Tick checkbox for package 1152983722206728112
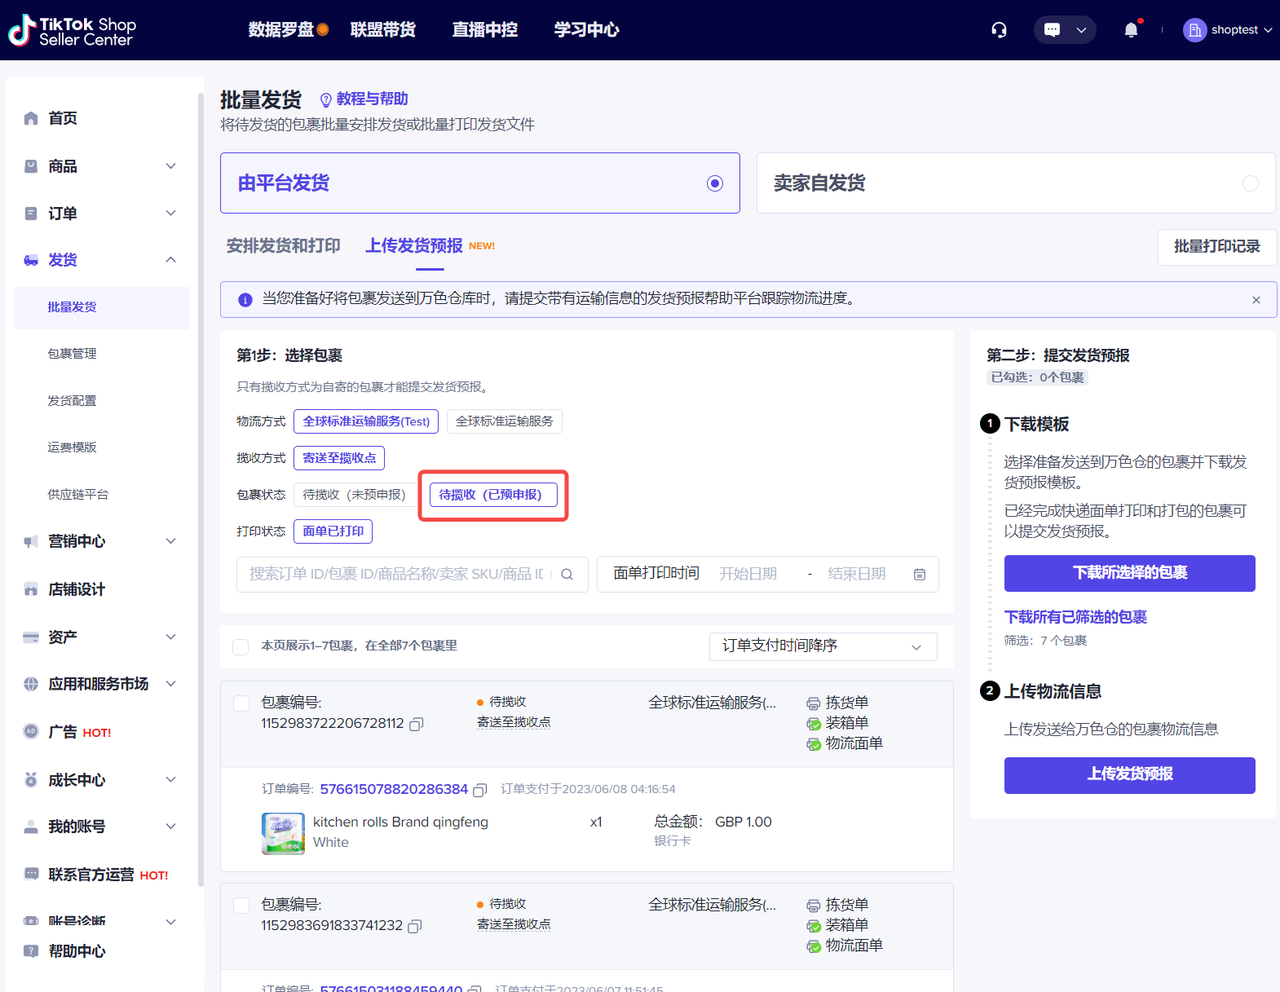This screenshot has height=992, width=1280. coord(241,703)
